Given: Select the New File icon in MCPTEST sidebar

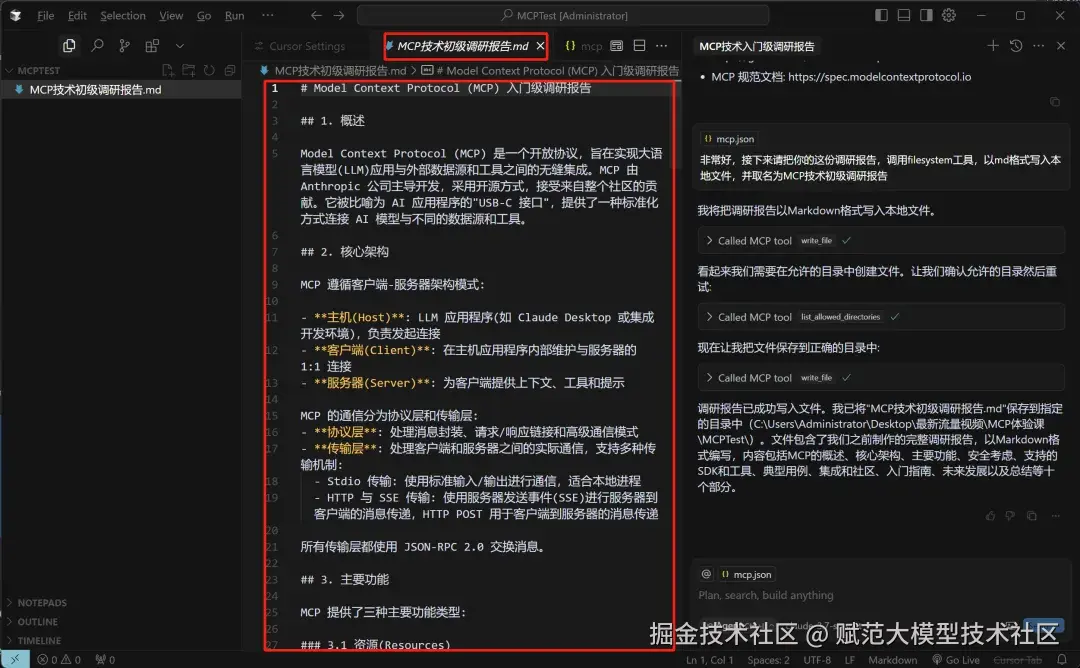Looking at the screenshot, I should point(169,70).
